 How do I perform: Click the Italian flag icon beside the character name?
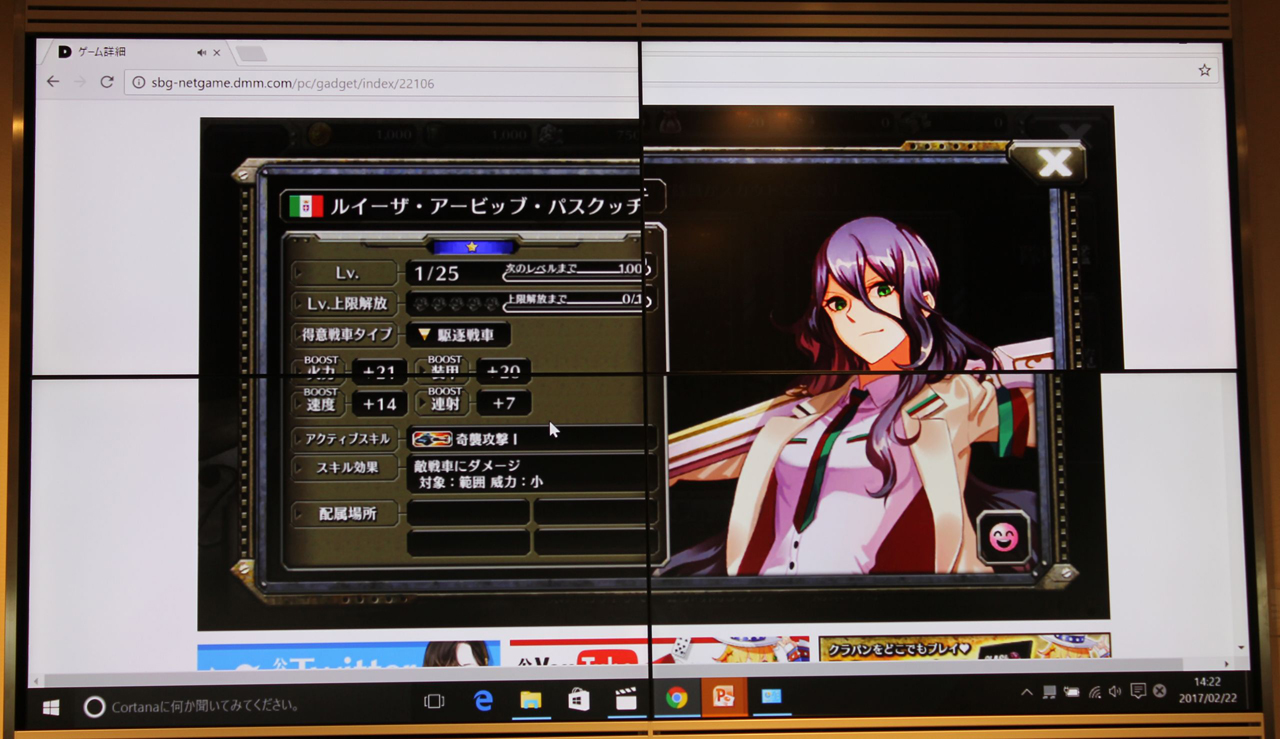pos(305,206)
